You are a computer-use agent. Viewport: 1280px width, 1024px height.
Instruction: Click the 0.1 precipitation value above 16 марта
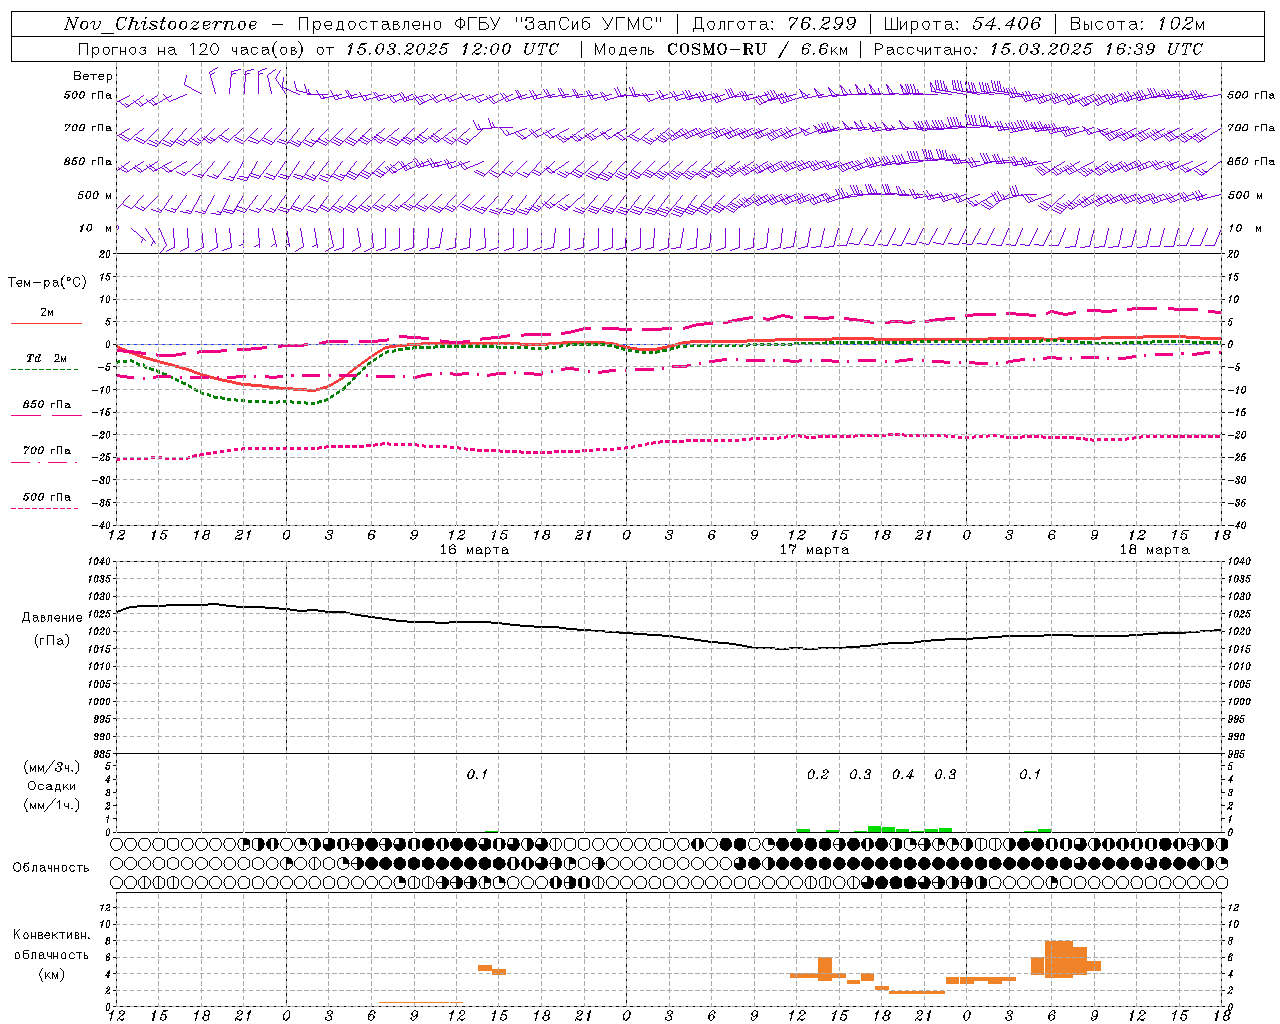[x=477, y=775]
